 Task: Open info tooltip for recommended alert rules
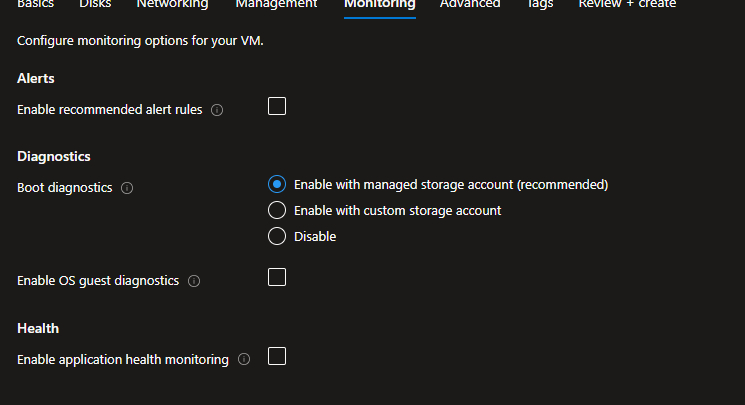point(217,110)
